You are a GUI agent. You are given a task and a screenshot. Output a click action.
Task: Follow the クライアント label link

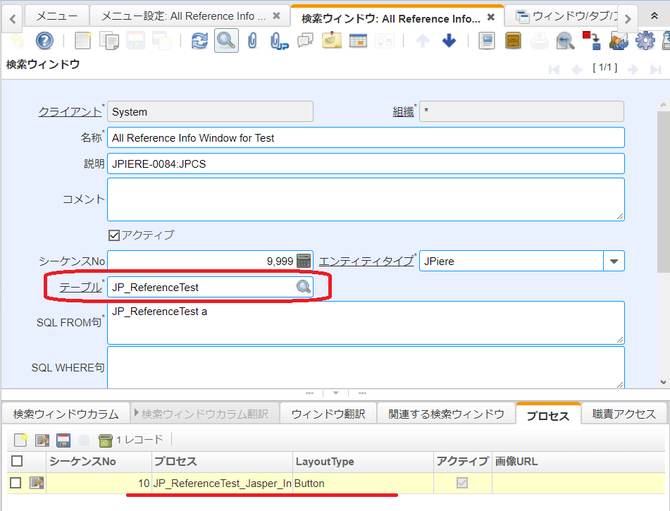point(70,112)
